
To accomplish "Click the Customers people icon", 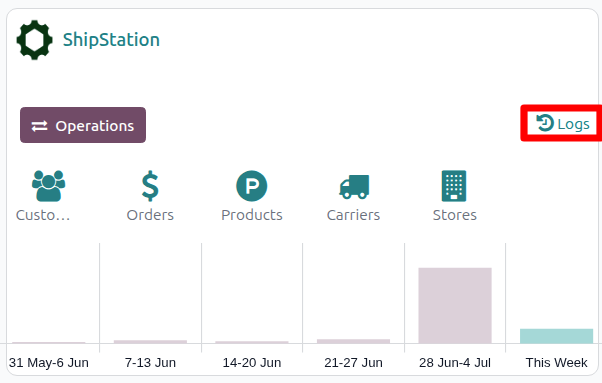I will coord(48,186).
